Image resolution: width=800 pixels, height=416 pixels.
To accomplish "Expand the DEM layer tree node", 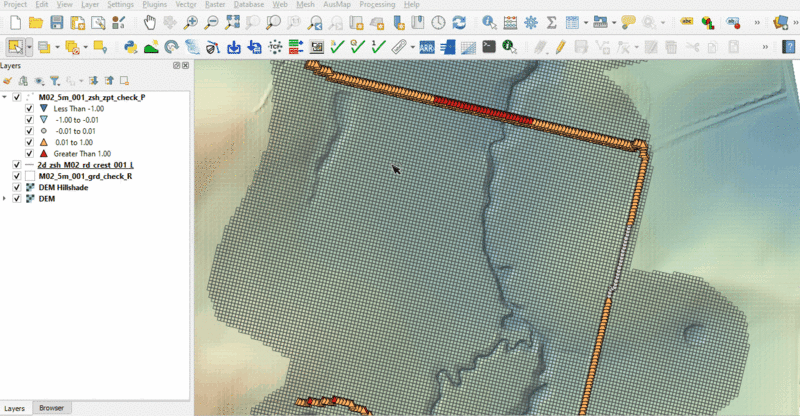I will click(x=6, y=198).
